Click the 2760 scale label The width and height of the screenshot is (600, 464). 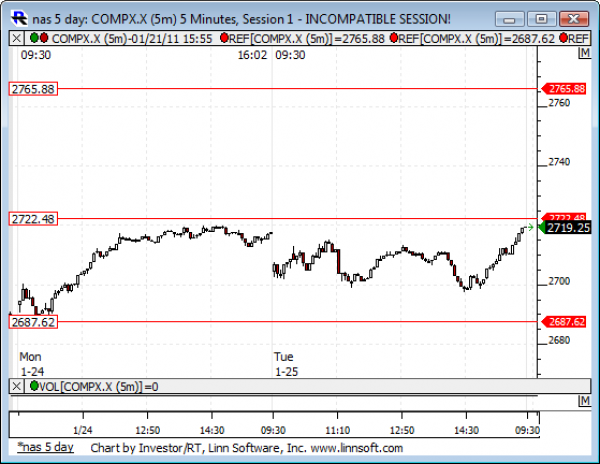click(x=559, y=103)
